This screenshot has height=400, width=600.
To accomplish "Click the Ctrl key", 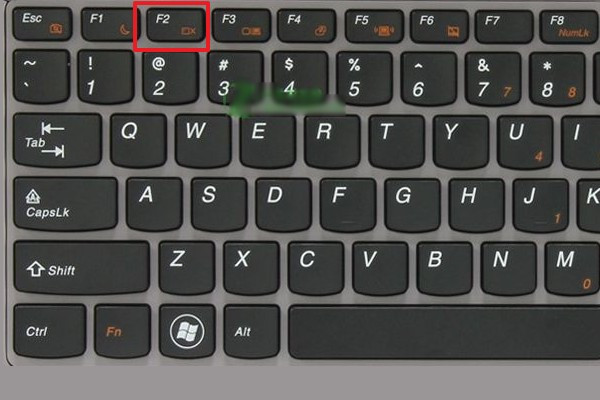I will (49, 331).
